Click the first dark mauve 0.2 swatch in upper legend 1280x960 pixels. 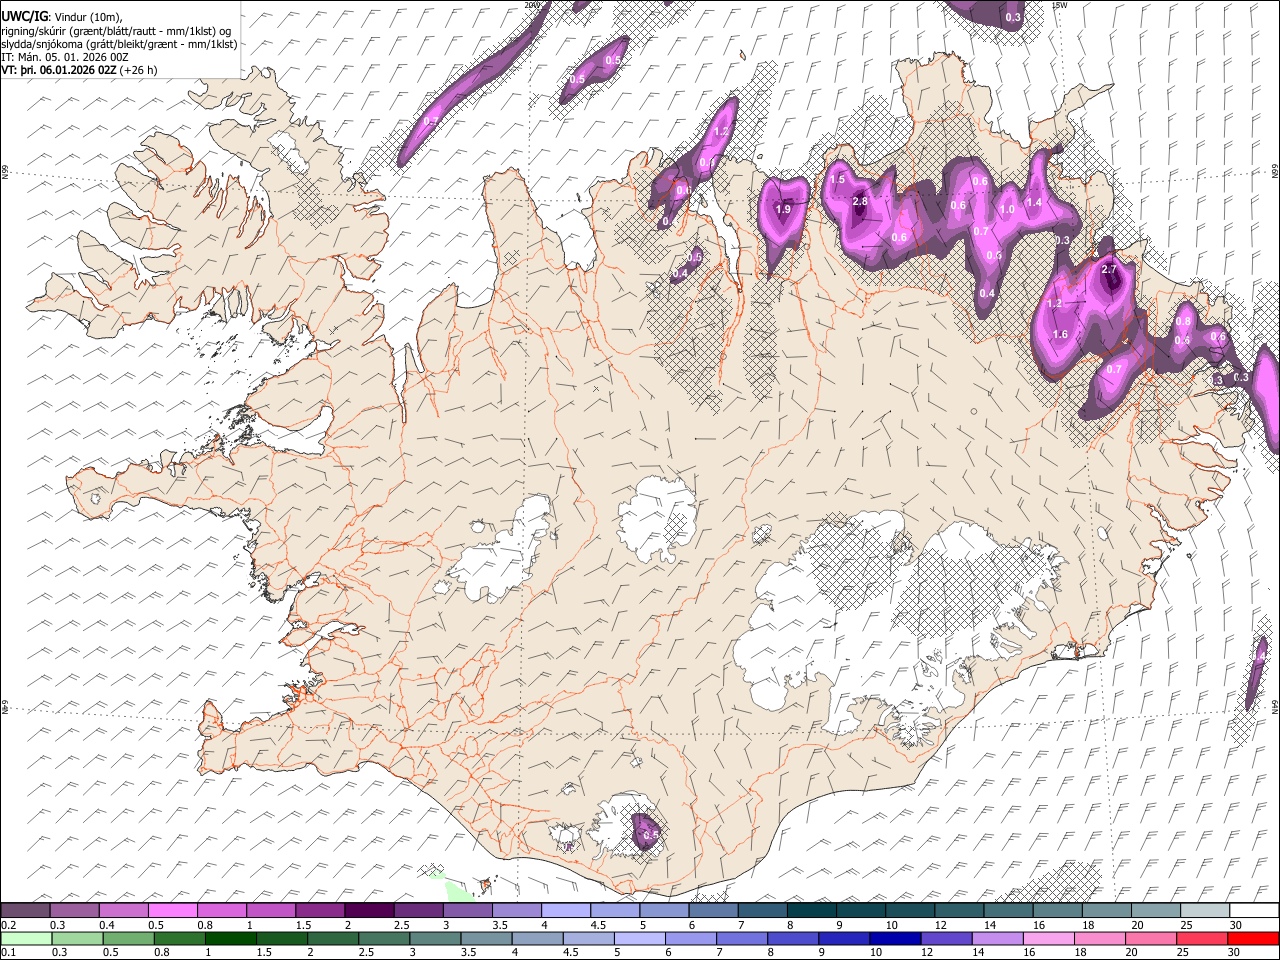[x=26, y=910]
